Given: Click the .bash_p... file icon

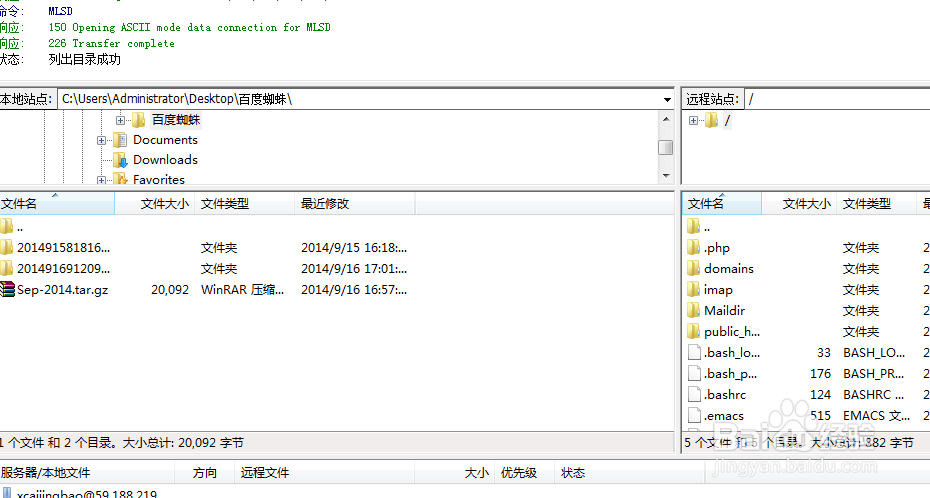Looking at the screenshot, I should pyautogui.click(x=694, y=373).
